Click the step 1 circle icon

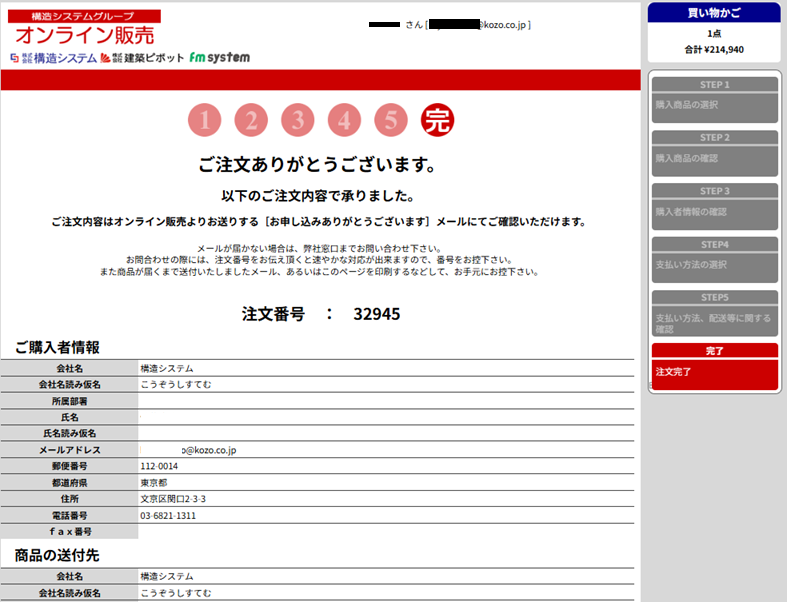(x=204, y=121)
